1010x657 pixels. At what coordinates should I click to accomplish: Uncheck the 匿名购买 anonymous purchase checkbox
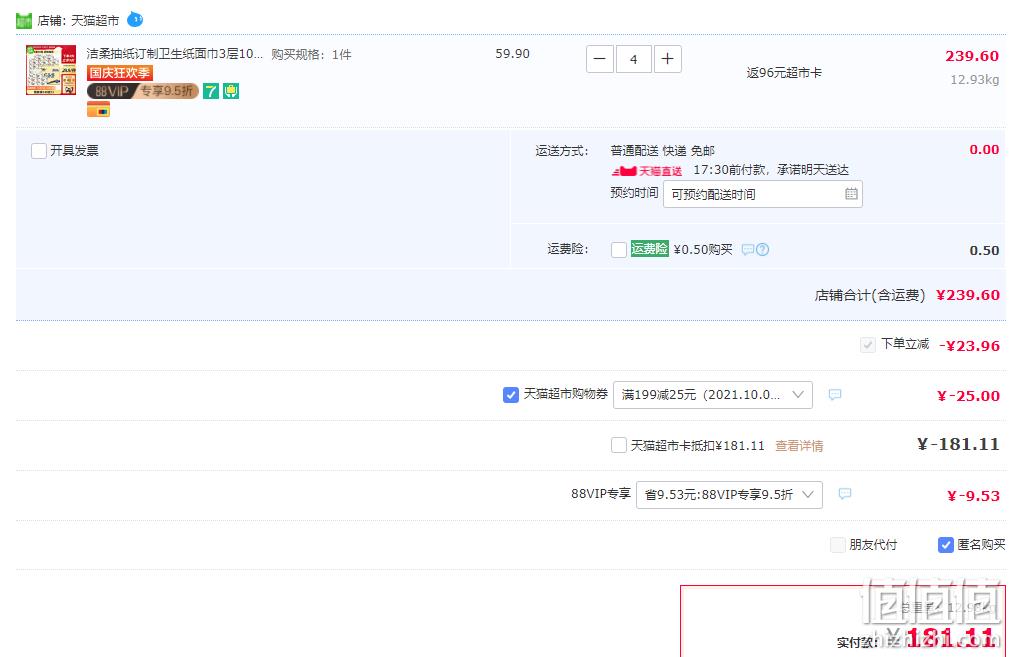(x=946, y=545)
